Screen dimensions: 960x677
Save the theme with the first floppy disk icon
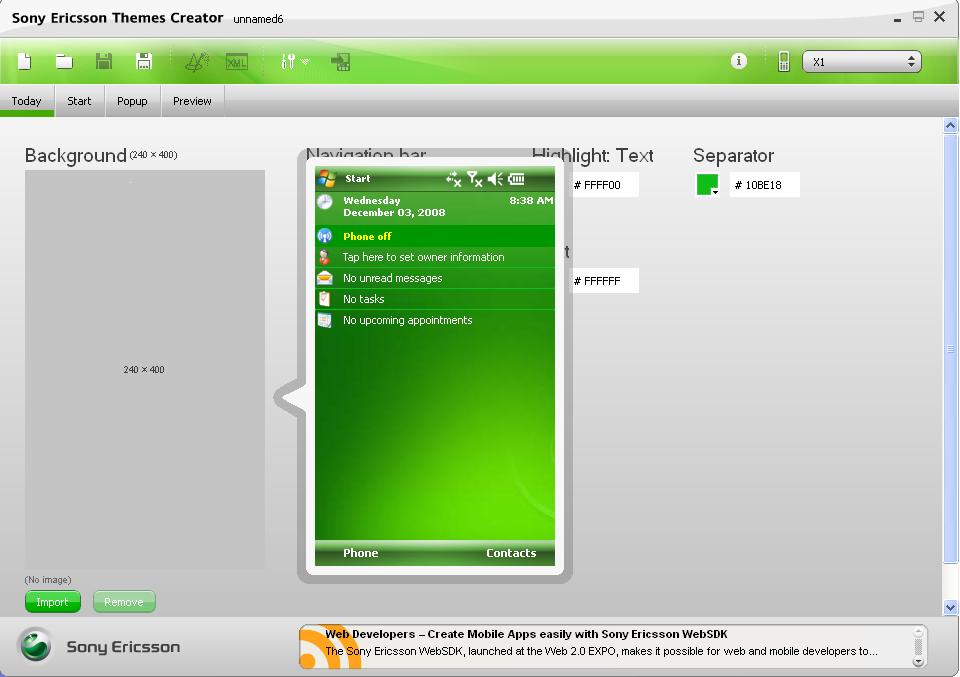coord(104,61)
